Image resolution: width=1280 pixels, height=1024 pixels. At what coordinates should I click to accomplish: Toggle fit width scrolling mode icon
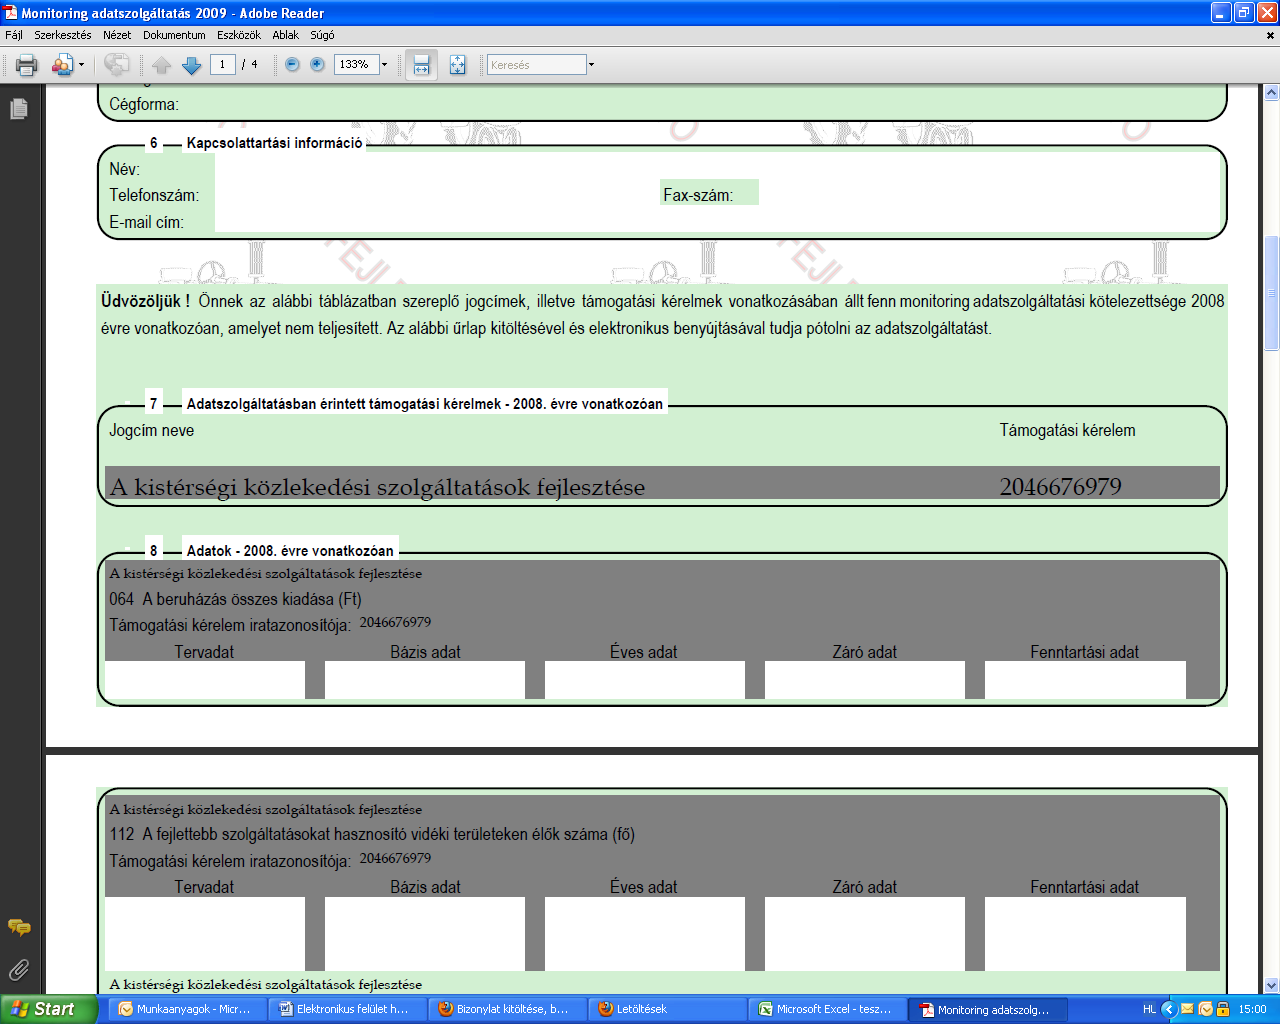(x=421, y=65)
